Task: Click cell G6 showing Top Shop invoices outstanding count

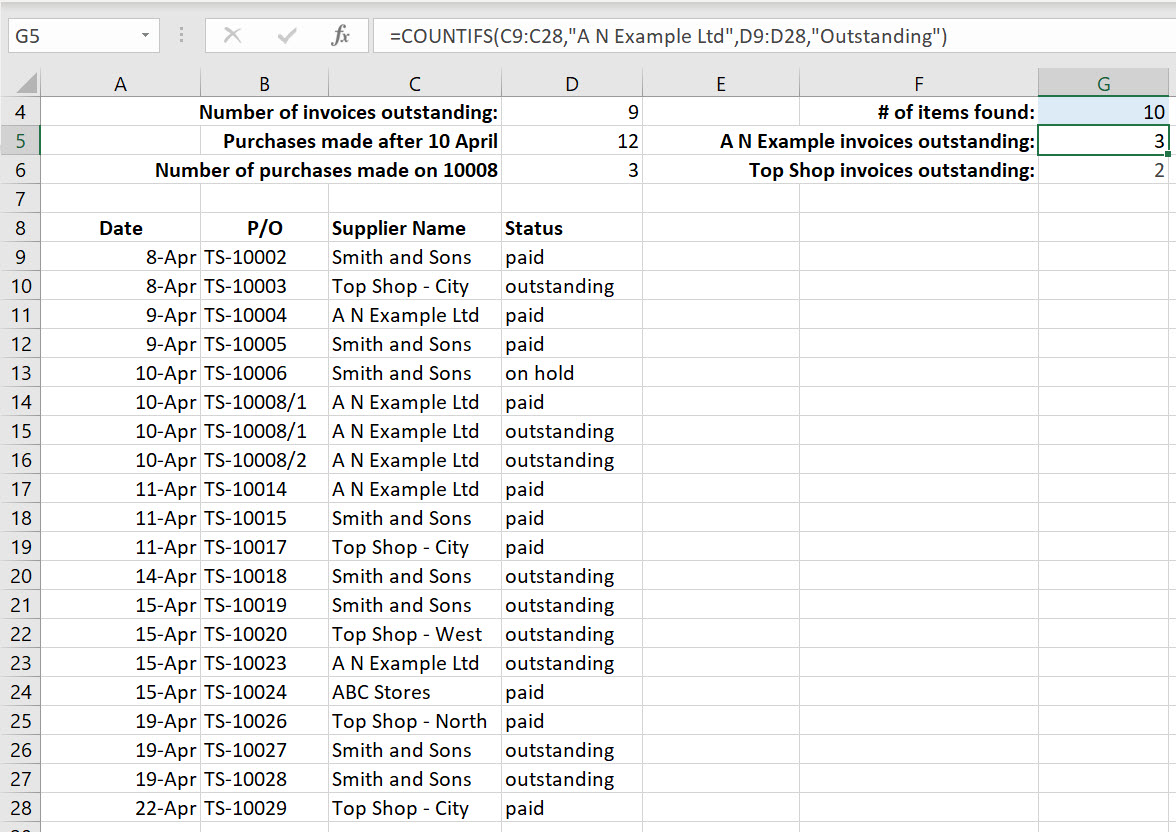Action: [x=1103, y=170]
